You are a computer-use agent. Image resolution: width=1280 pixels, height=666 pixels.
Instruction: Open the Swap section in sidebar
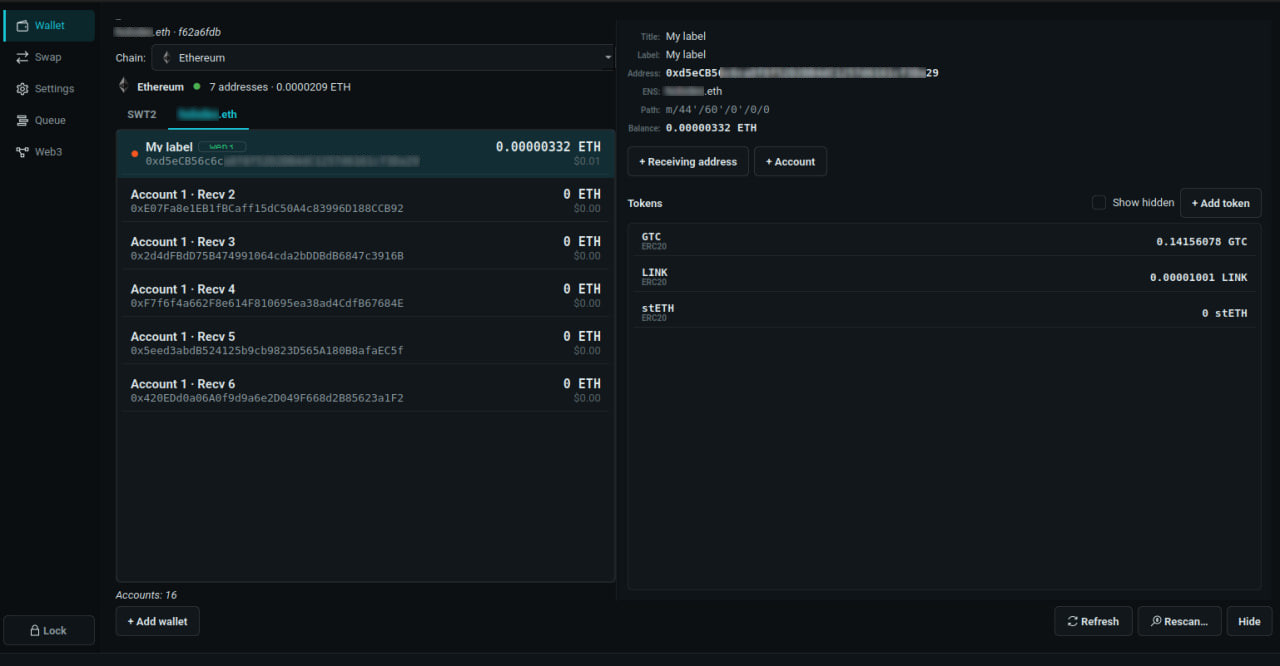coord(49,57)
